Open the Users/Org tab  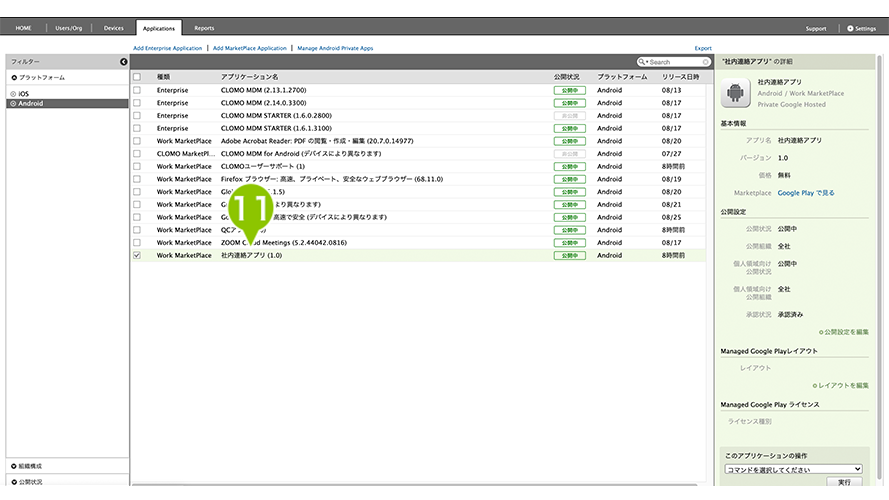click(69, 28)
